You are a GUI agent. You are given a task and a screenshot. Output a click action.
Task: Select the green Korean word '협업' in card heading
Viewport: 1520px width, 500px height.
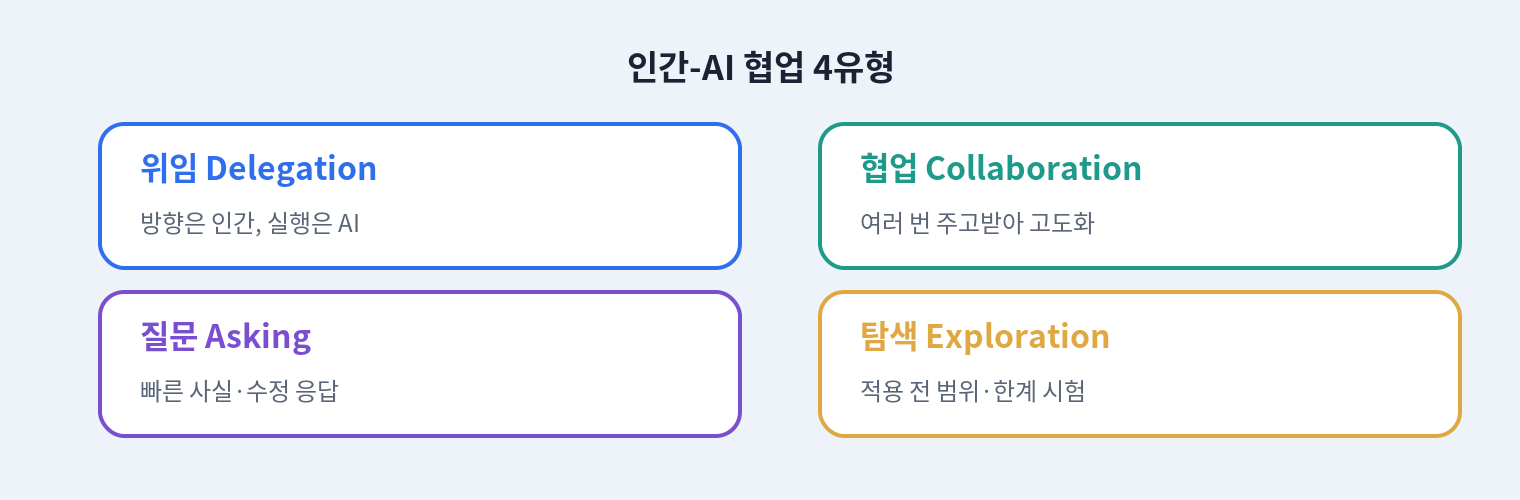(888, 168)
